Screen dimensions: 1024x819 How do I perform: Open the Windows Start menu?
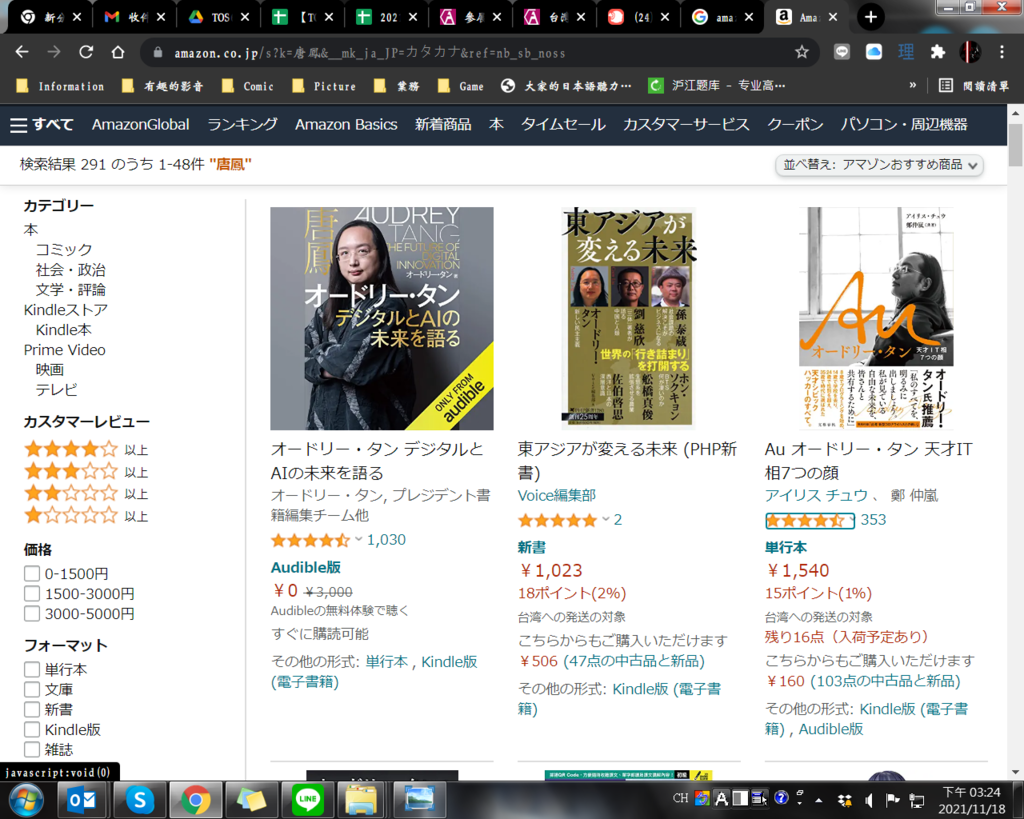pyautogui.click(x=26, y=799)
